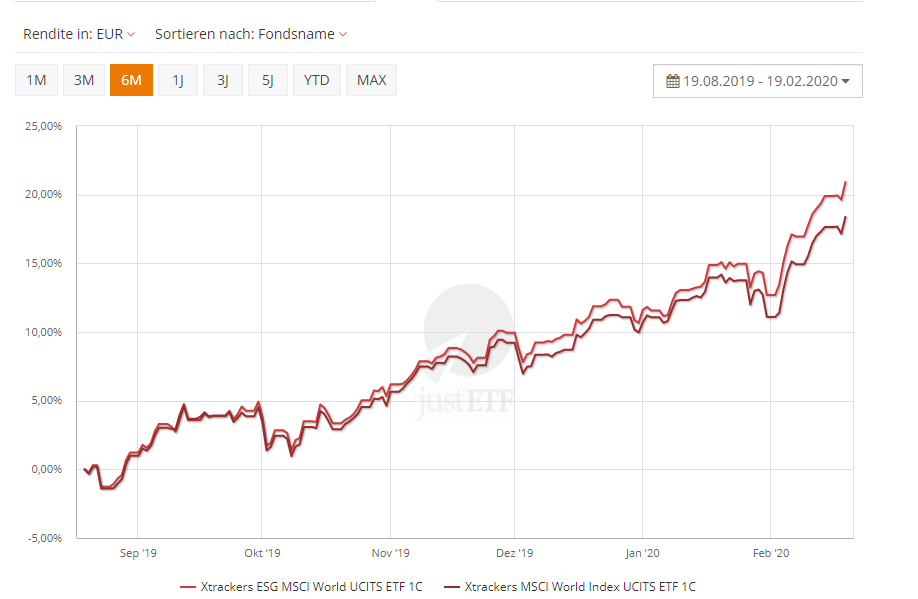Click the chevron arrow next to Fondsname
918x599 pixels.
343,34
